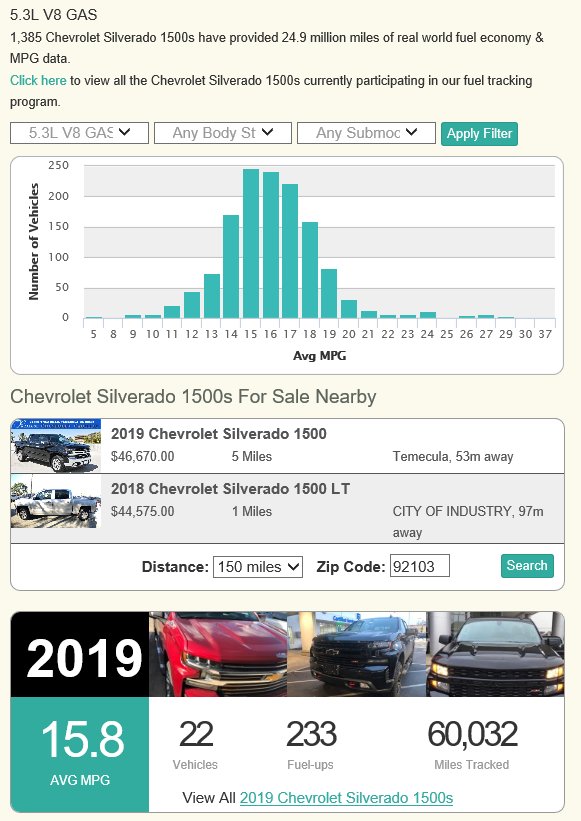581x821 pixels.
Task: Click the middle black Silverado parking-lot photo
Action: point(356,654)
